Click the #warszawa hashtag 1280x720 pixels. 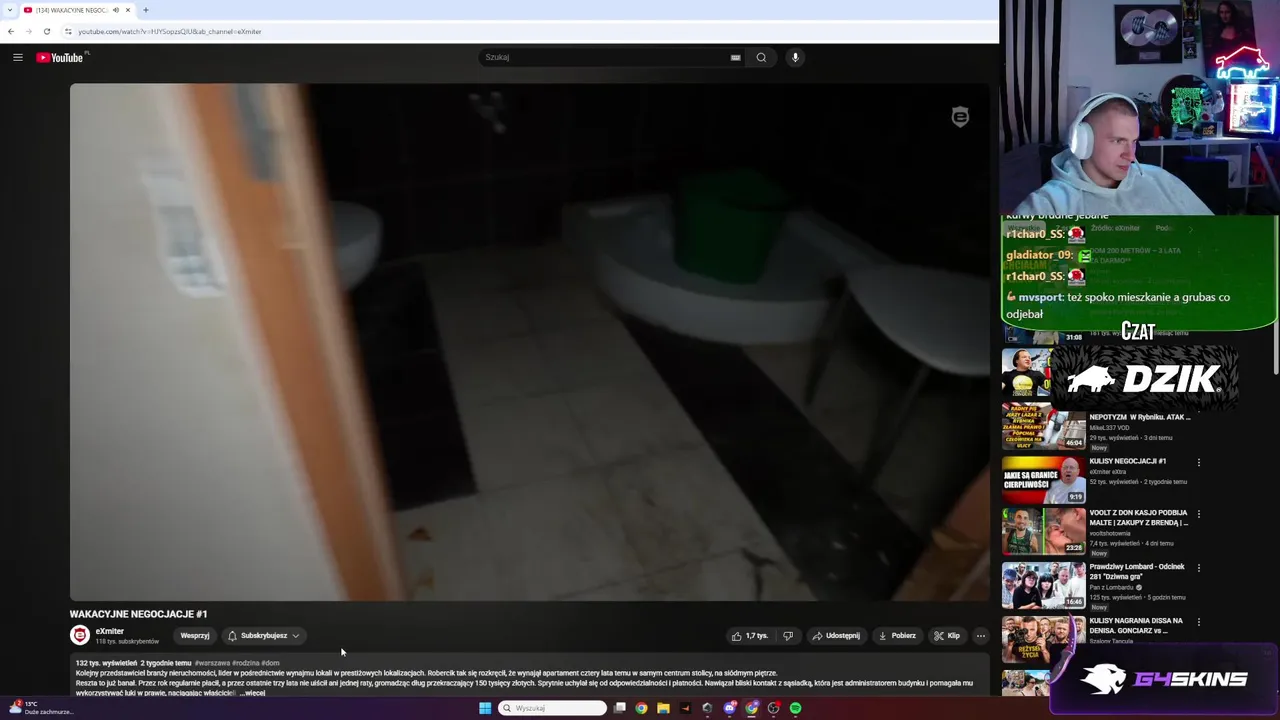coord(212,663)
